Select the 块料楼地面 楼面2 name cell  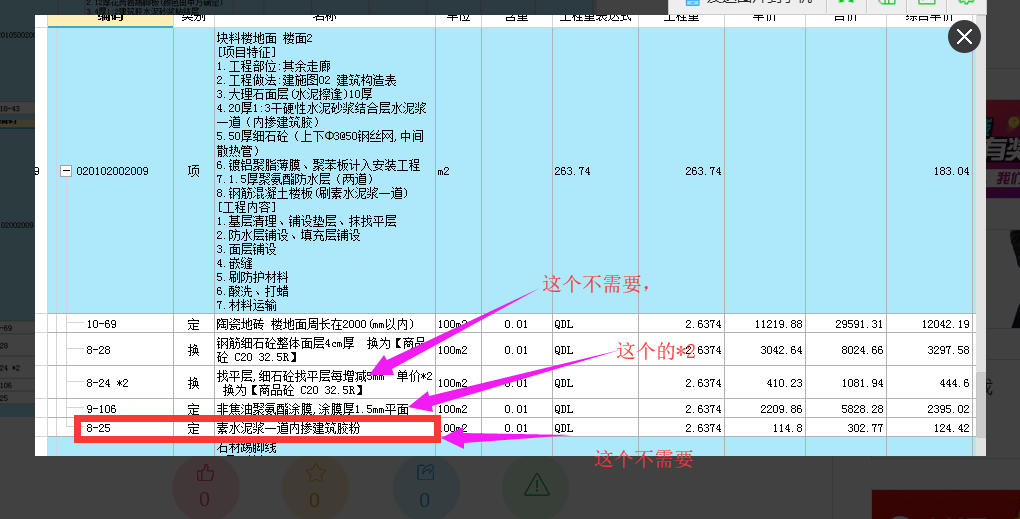[x=325, y=171]
